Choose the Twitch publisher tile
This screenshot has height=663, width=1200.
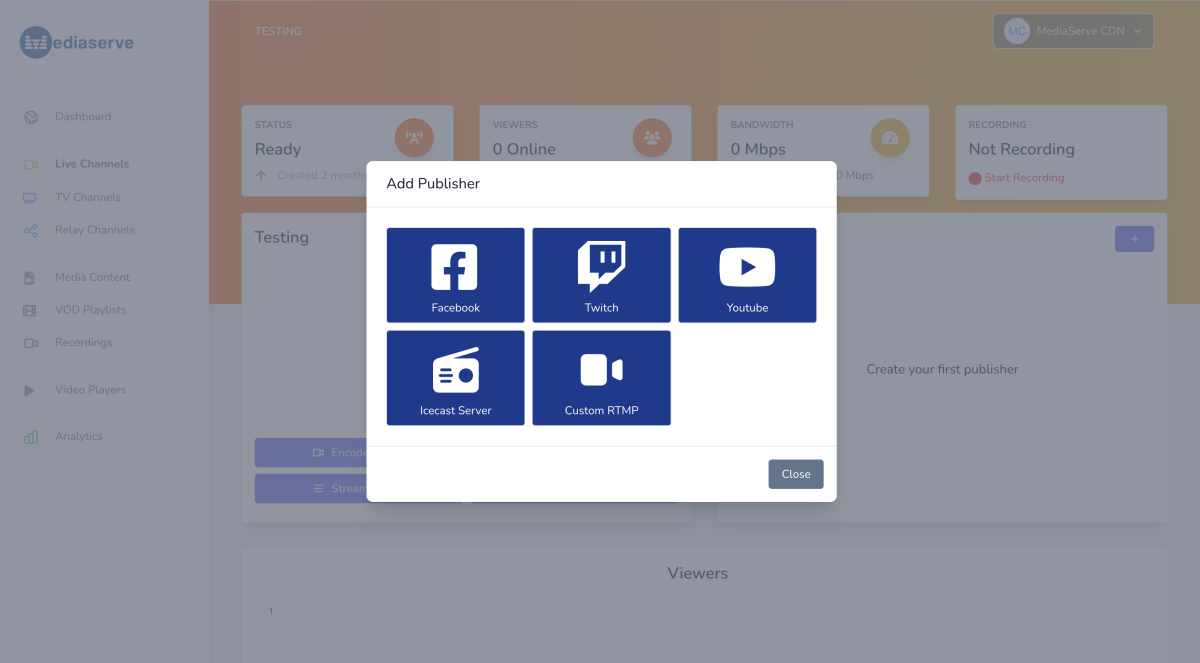(601, 275)
